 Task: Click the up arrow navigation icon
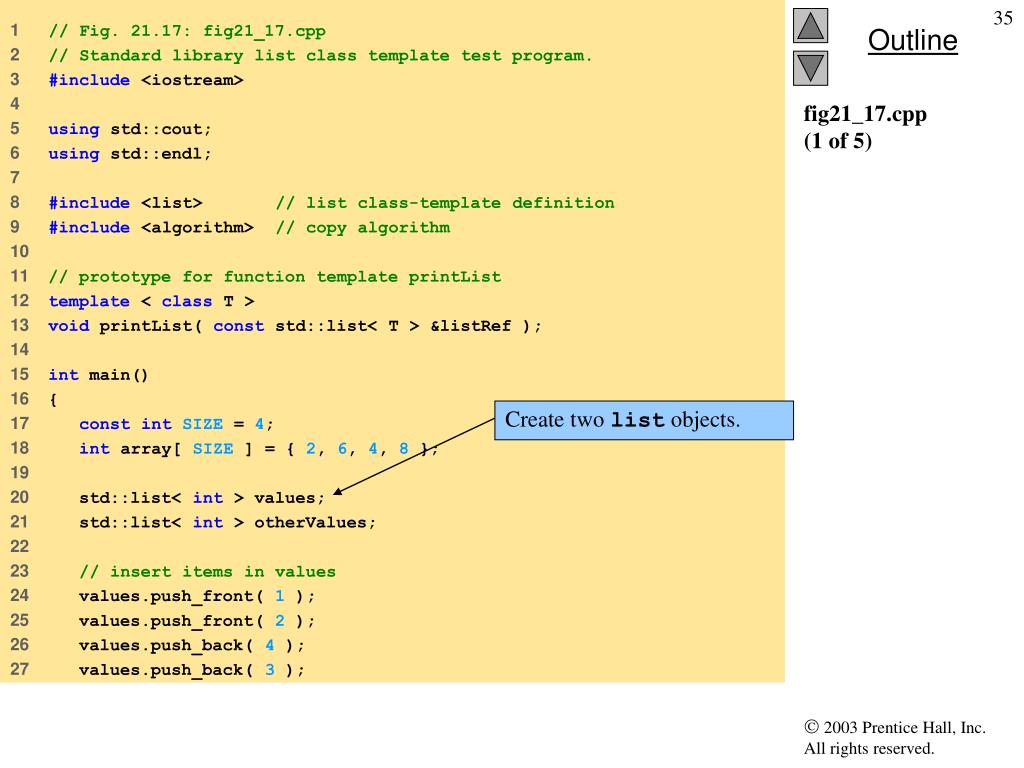coord(810,25)
